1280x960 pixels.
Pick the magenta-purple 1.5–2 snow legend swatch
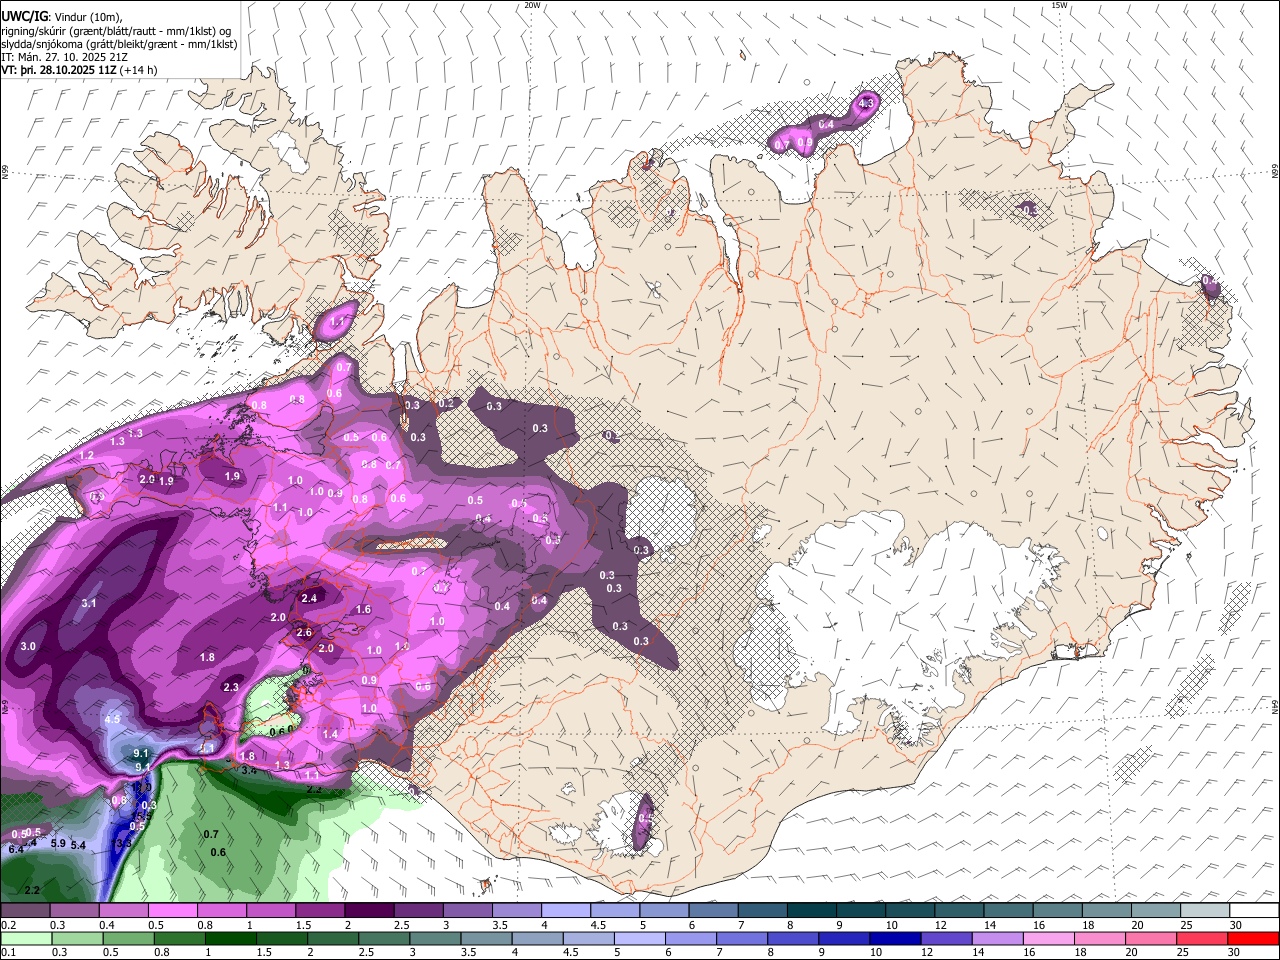[x=320, y=911]
